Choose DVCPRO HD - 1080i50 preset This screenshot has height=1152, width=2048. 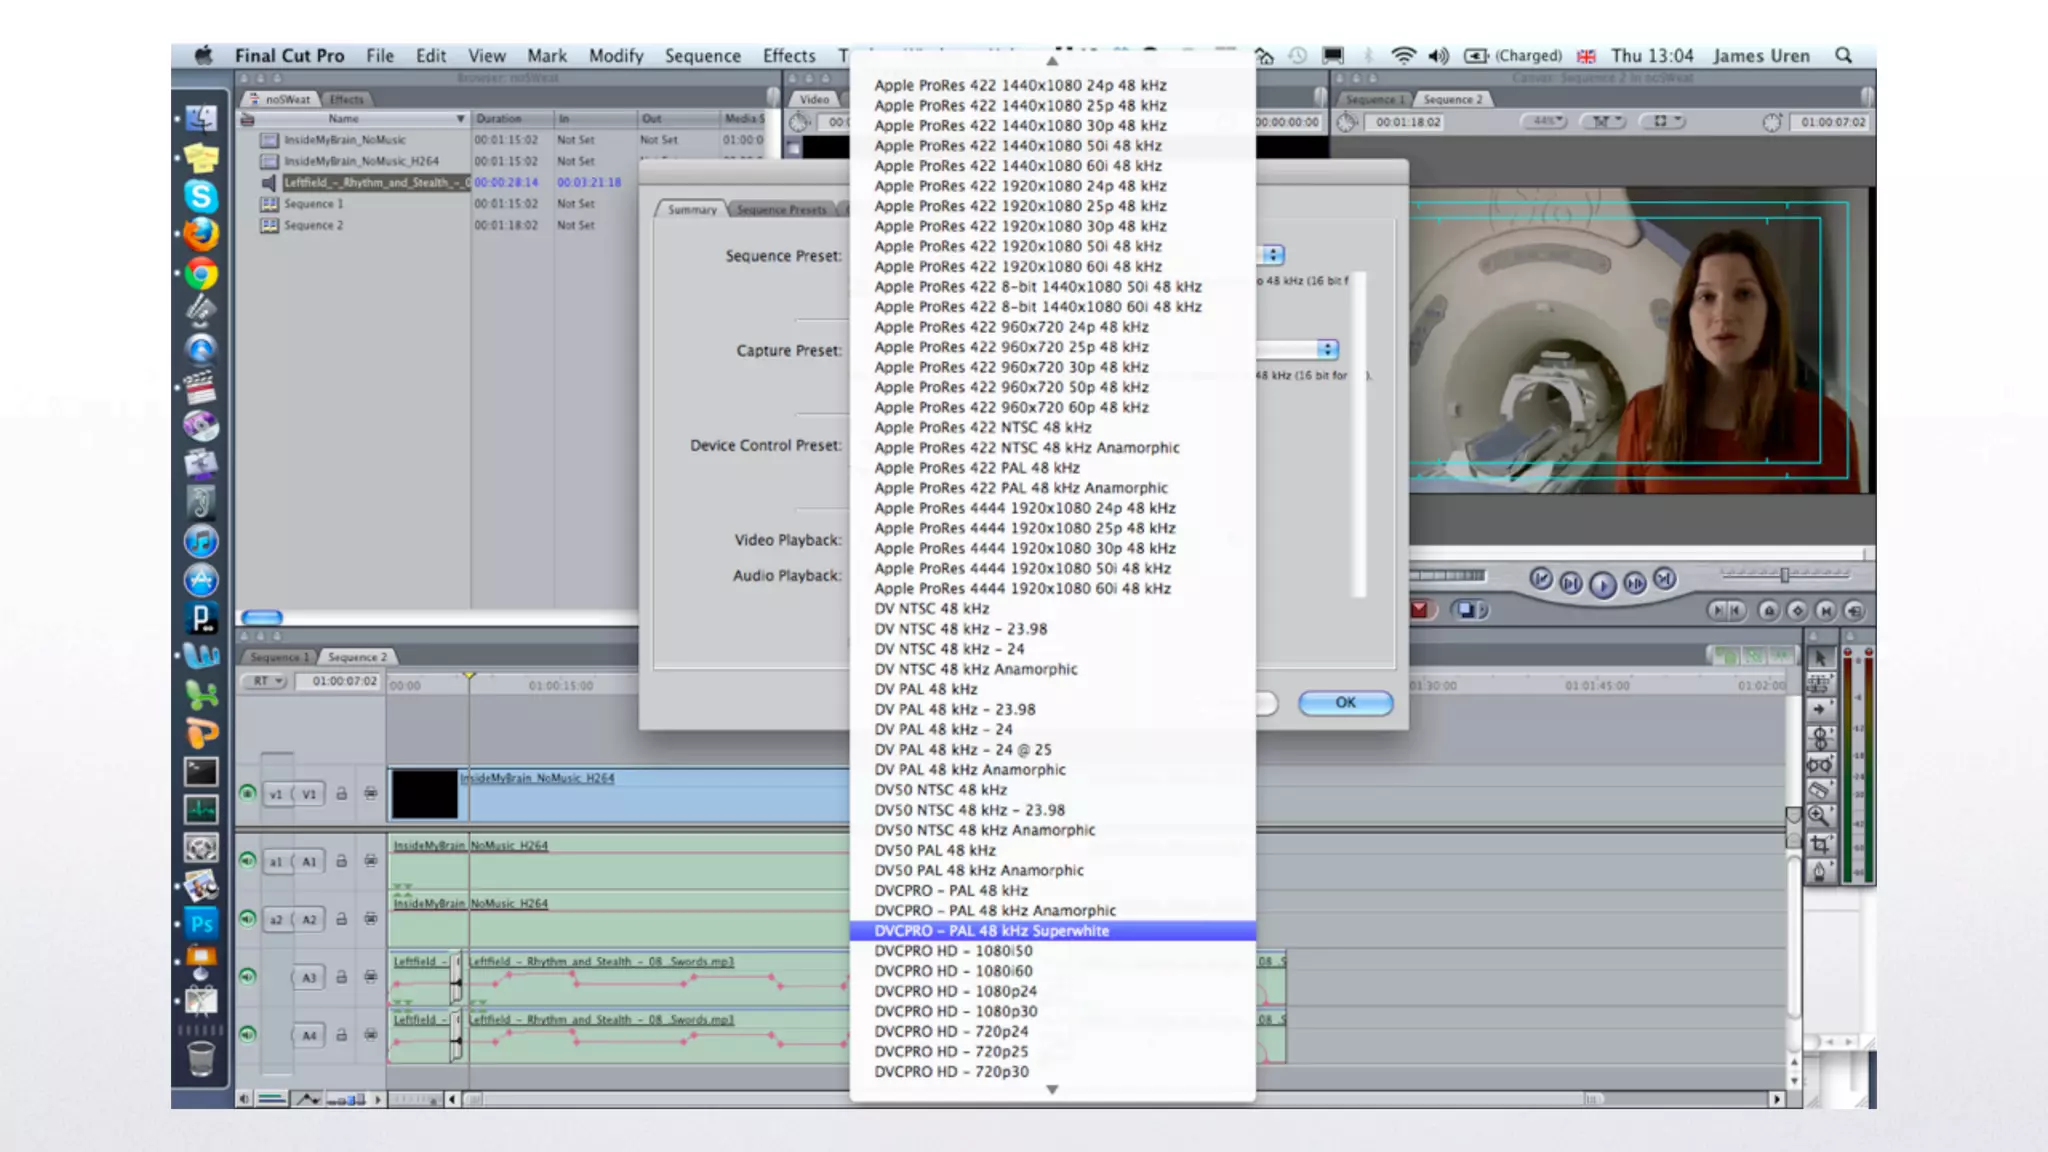(x=953, y=951)
